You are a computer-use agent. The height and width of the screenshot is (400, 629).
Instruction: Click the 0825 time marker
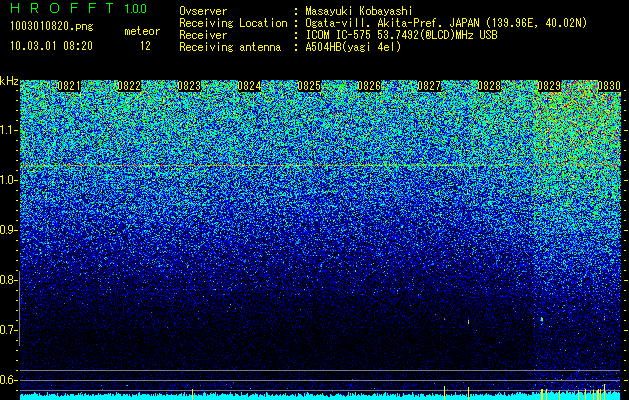(309, 86)
